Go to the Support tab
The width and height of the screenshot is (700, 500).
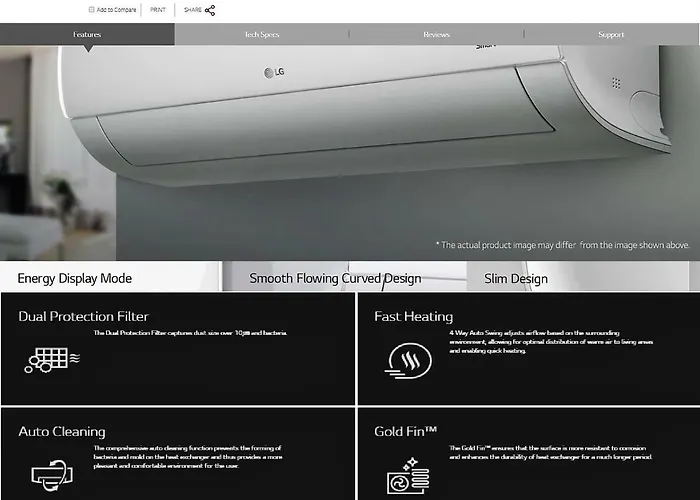coord(611,35)
